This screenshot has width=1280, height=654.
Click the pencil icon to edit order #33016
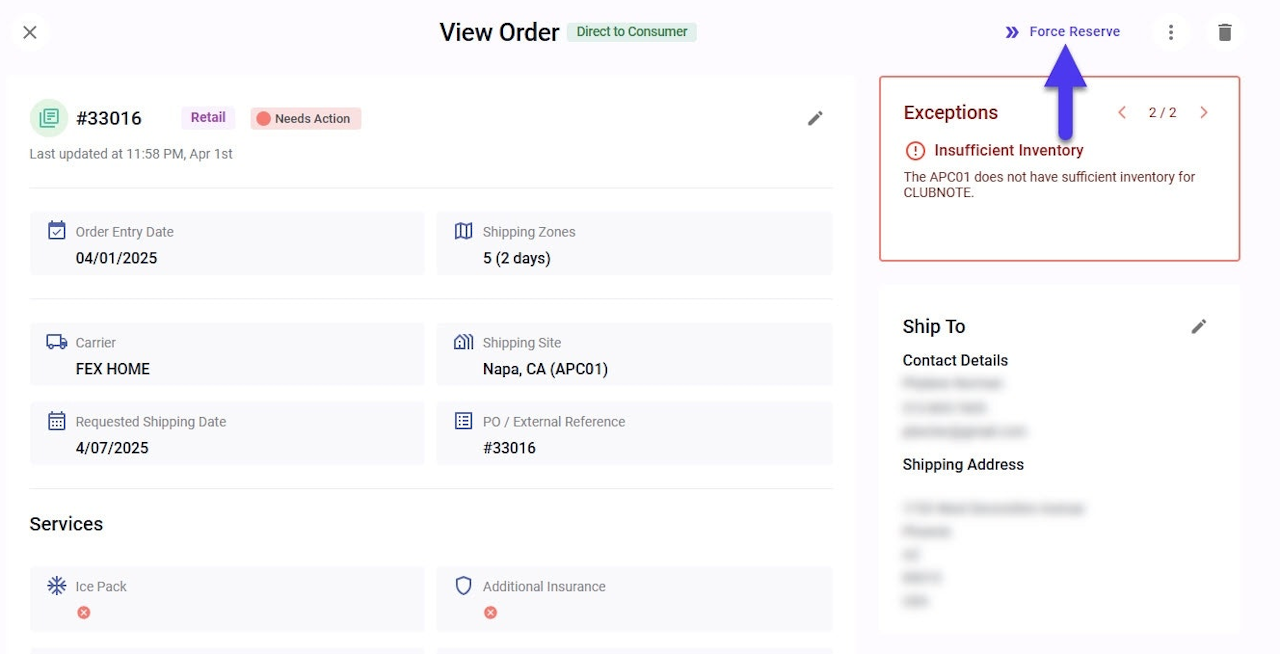click(x=815, y=118)
